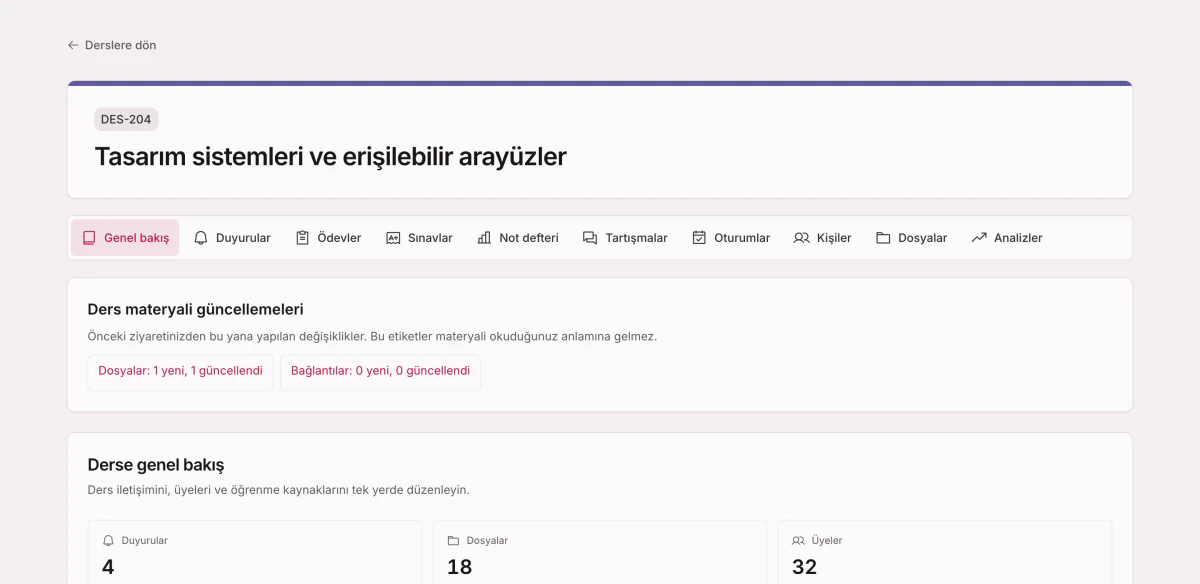Click the Derse genel bakış heading
The image size is (1200, 584).
(156, 465)
